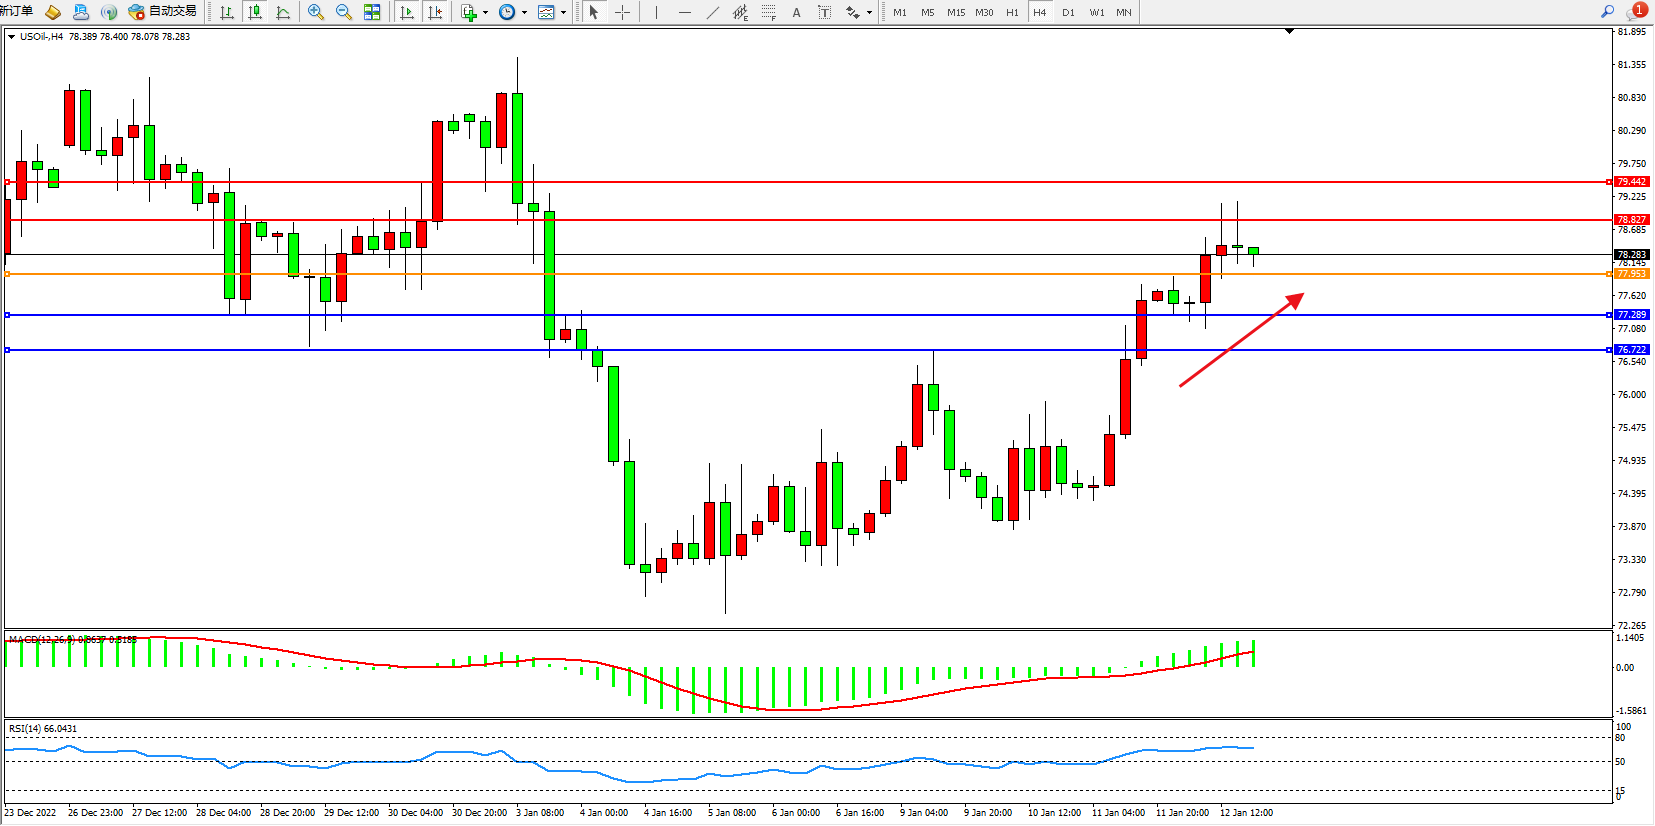Expand the chart templates dropdown arrow
The height and width of the screenshot is (826, 1655).
(x=563, y=13)
